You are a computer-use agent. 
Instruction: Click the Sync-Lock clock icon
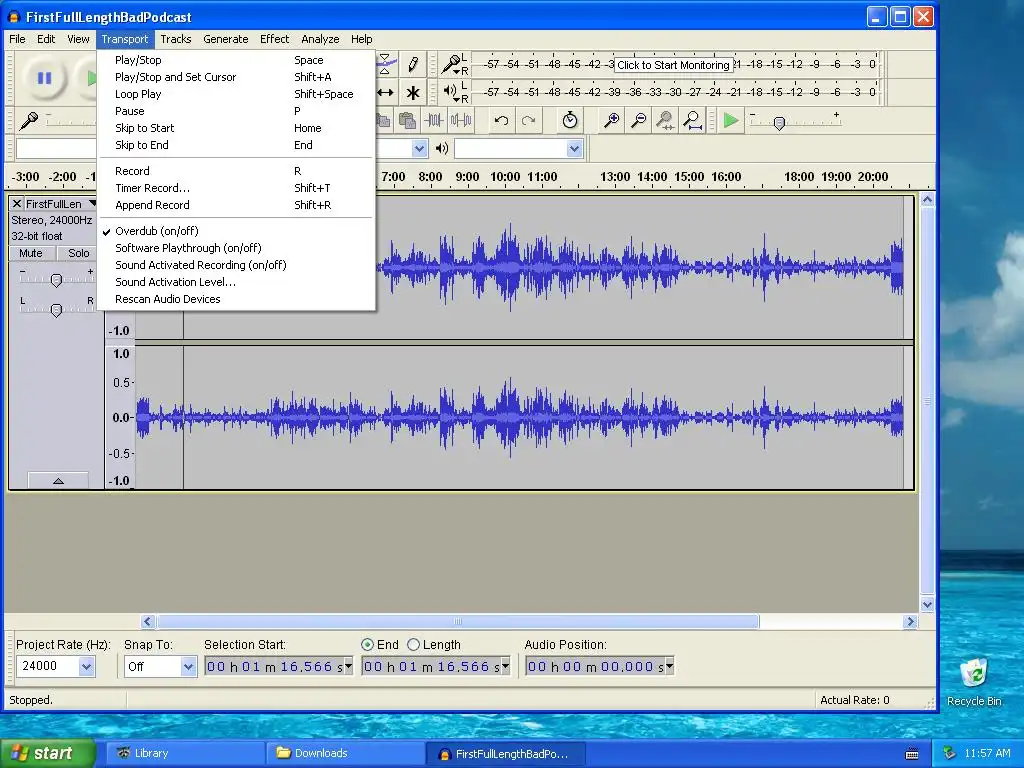[x=569, y=120]
